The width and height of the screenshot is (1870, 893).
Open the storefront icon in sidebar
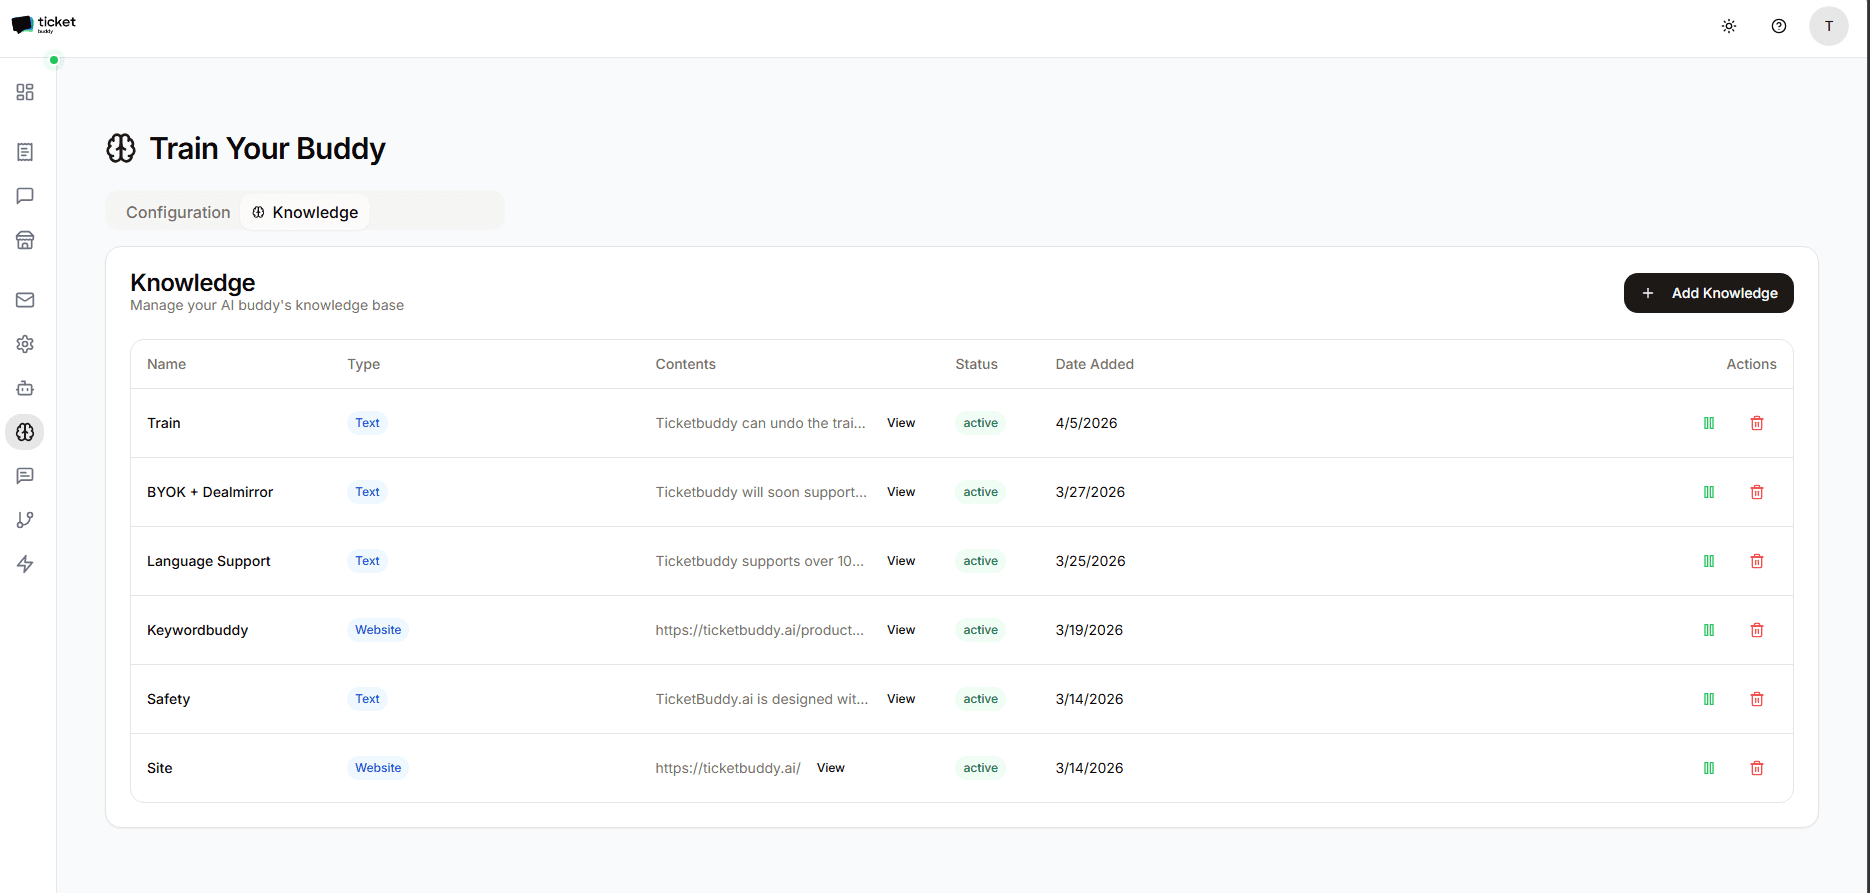click(x=25, y=240)
